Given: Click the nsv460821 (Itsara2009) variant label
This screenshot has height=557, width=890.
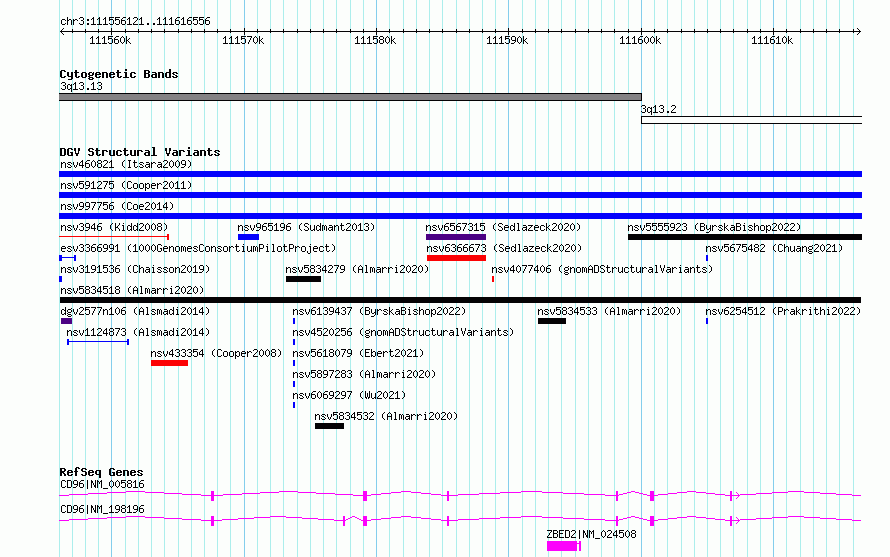Looking at the screenshot, I should 126,164.
